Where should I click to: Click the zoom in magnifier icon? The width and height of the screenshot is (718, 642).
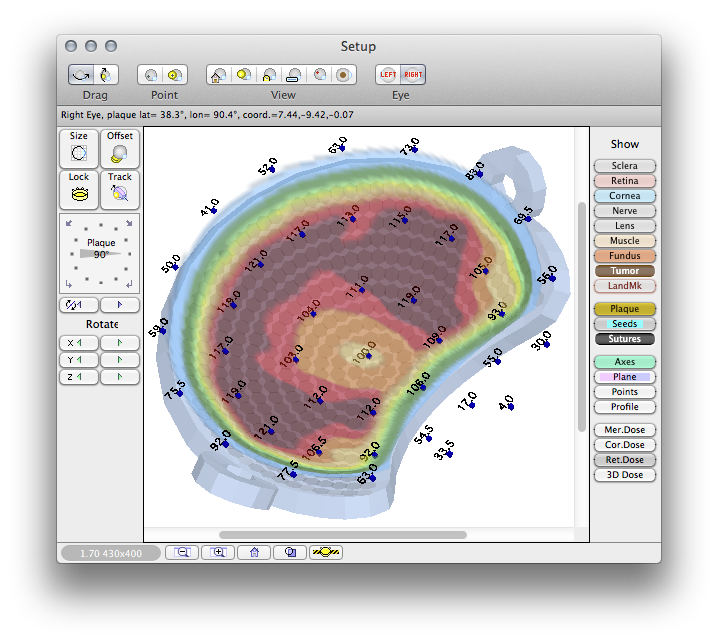tap(219, 552)
